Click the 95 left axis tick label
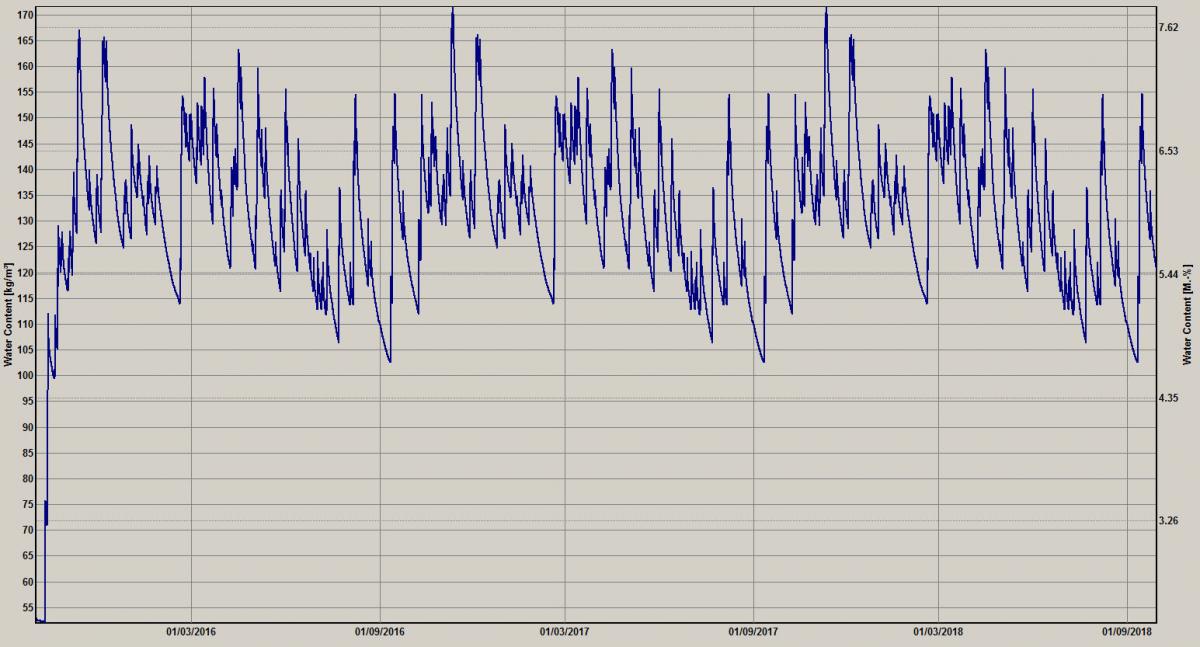1200x647 pixels. click(x=30, y=402)
